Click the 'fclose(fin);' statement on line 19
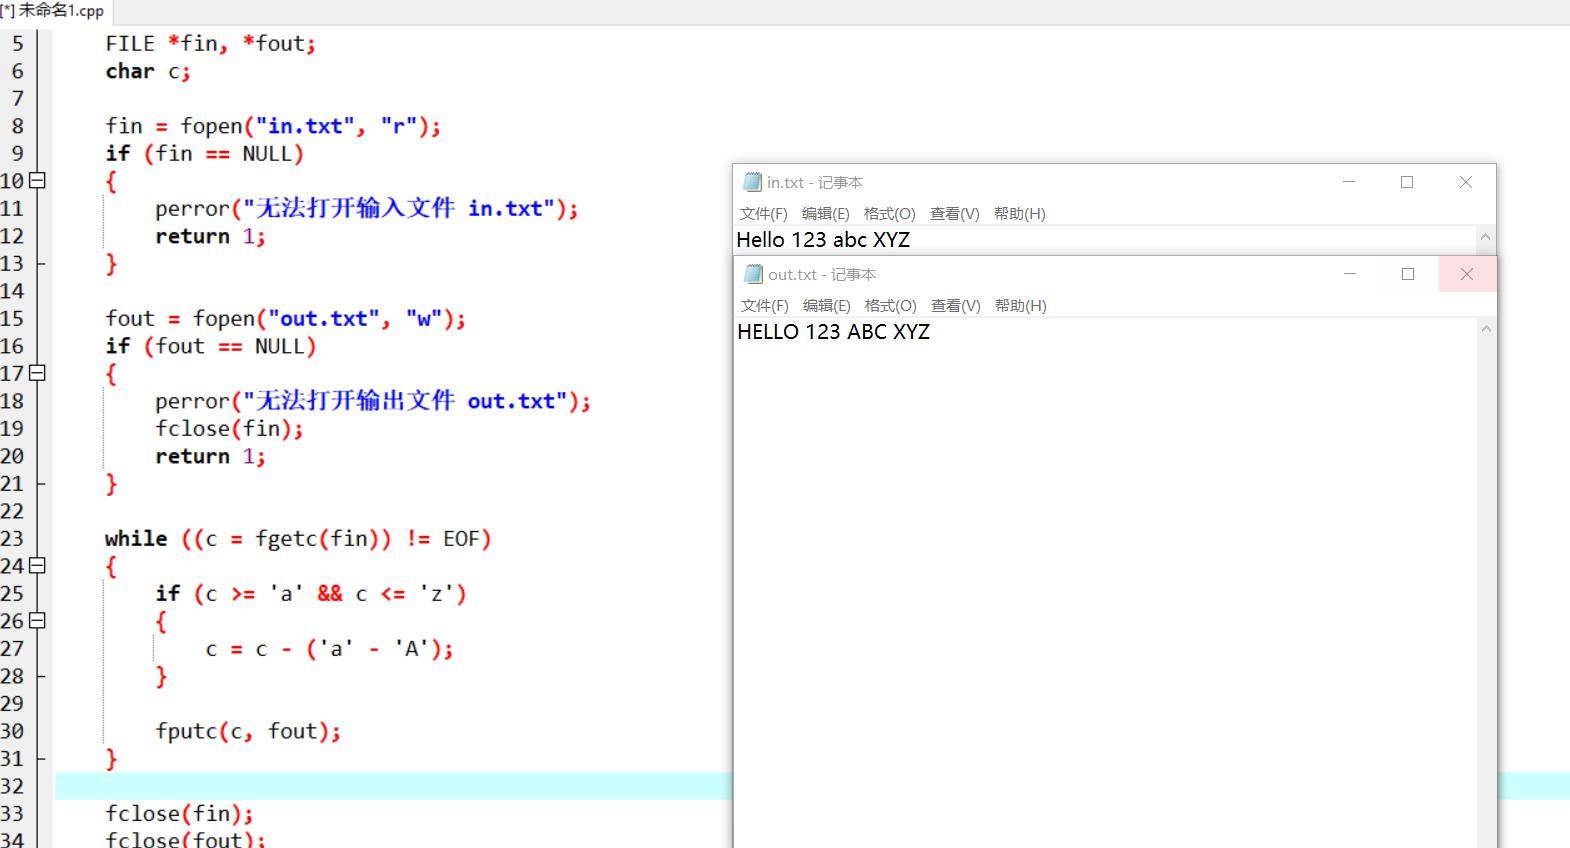The height and width of the screenshot is (848, 1570). point(229,429)
